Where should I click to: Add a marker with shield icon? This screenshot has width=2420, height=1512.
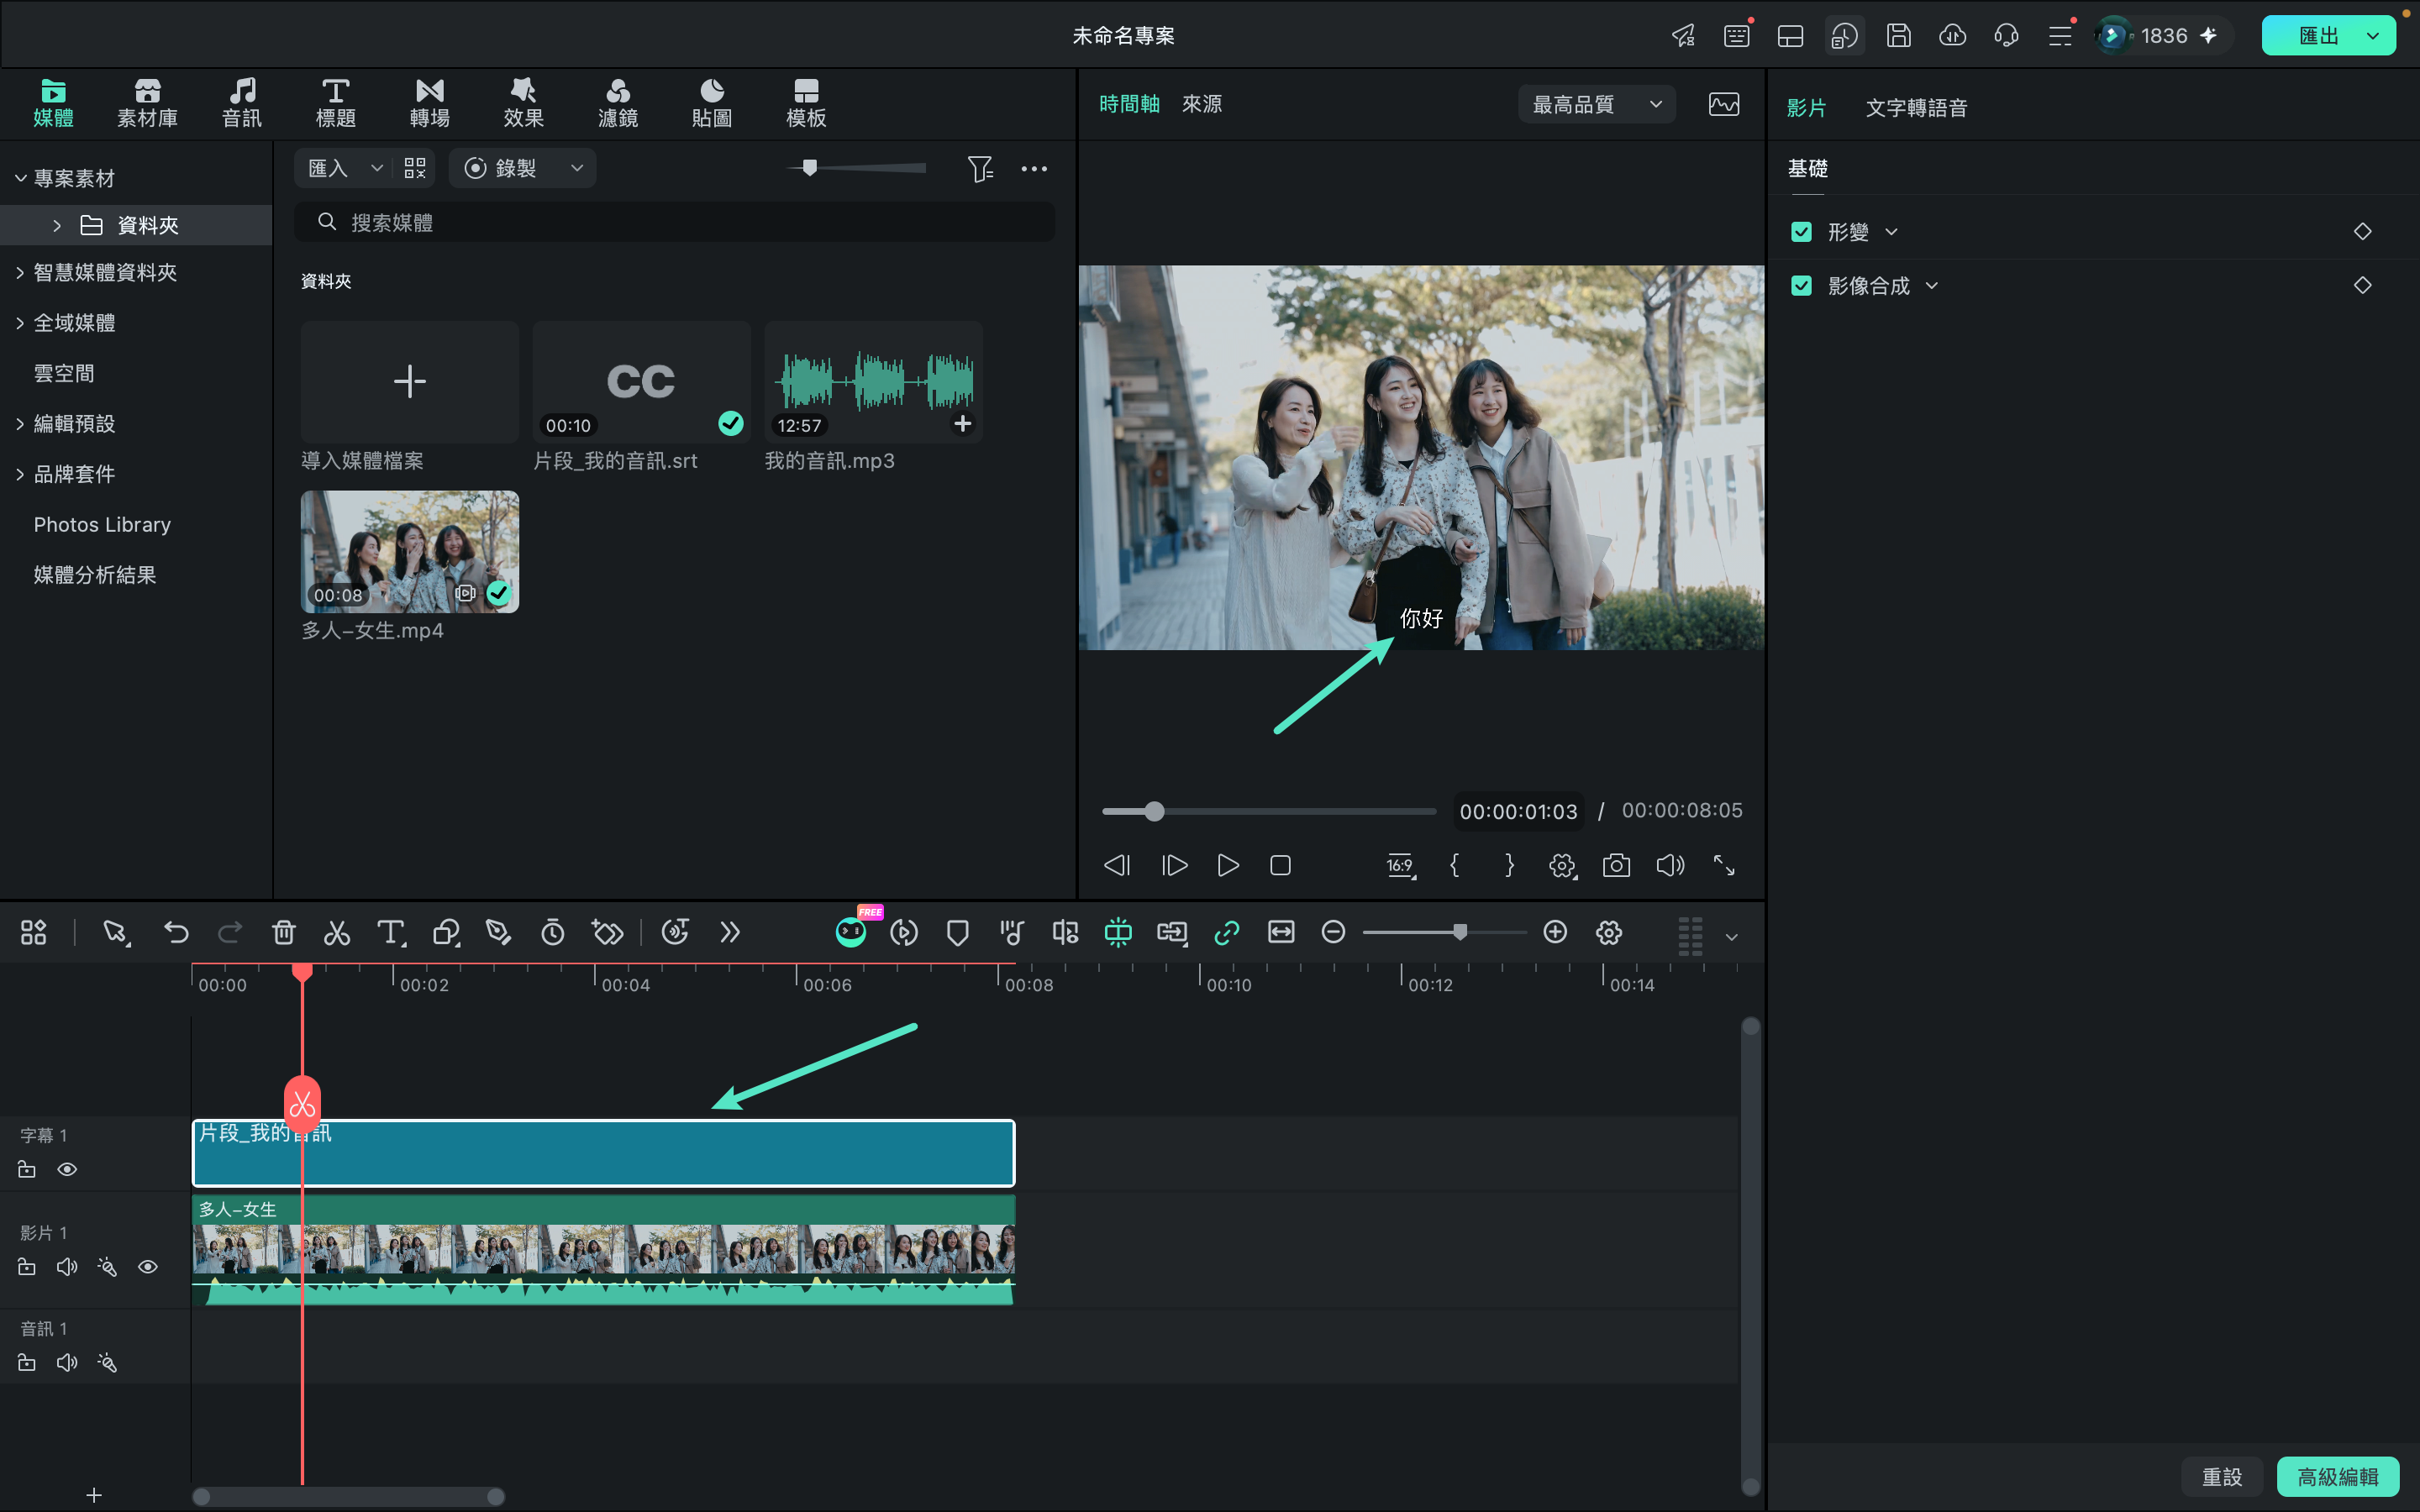957,933
